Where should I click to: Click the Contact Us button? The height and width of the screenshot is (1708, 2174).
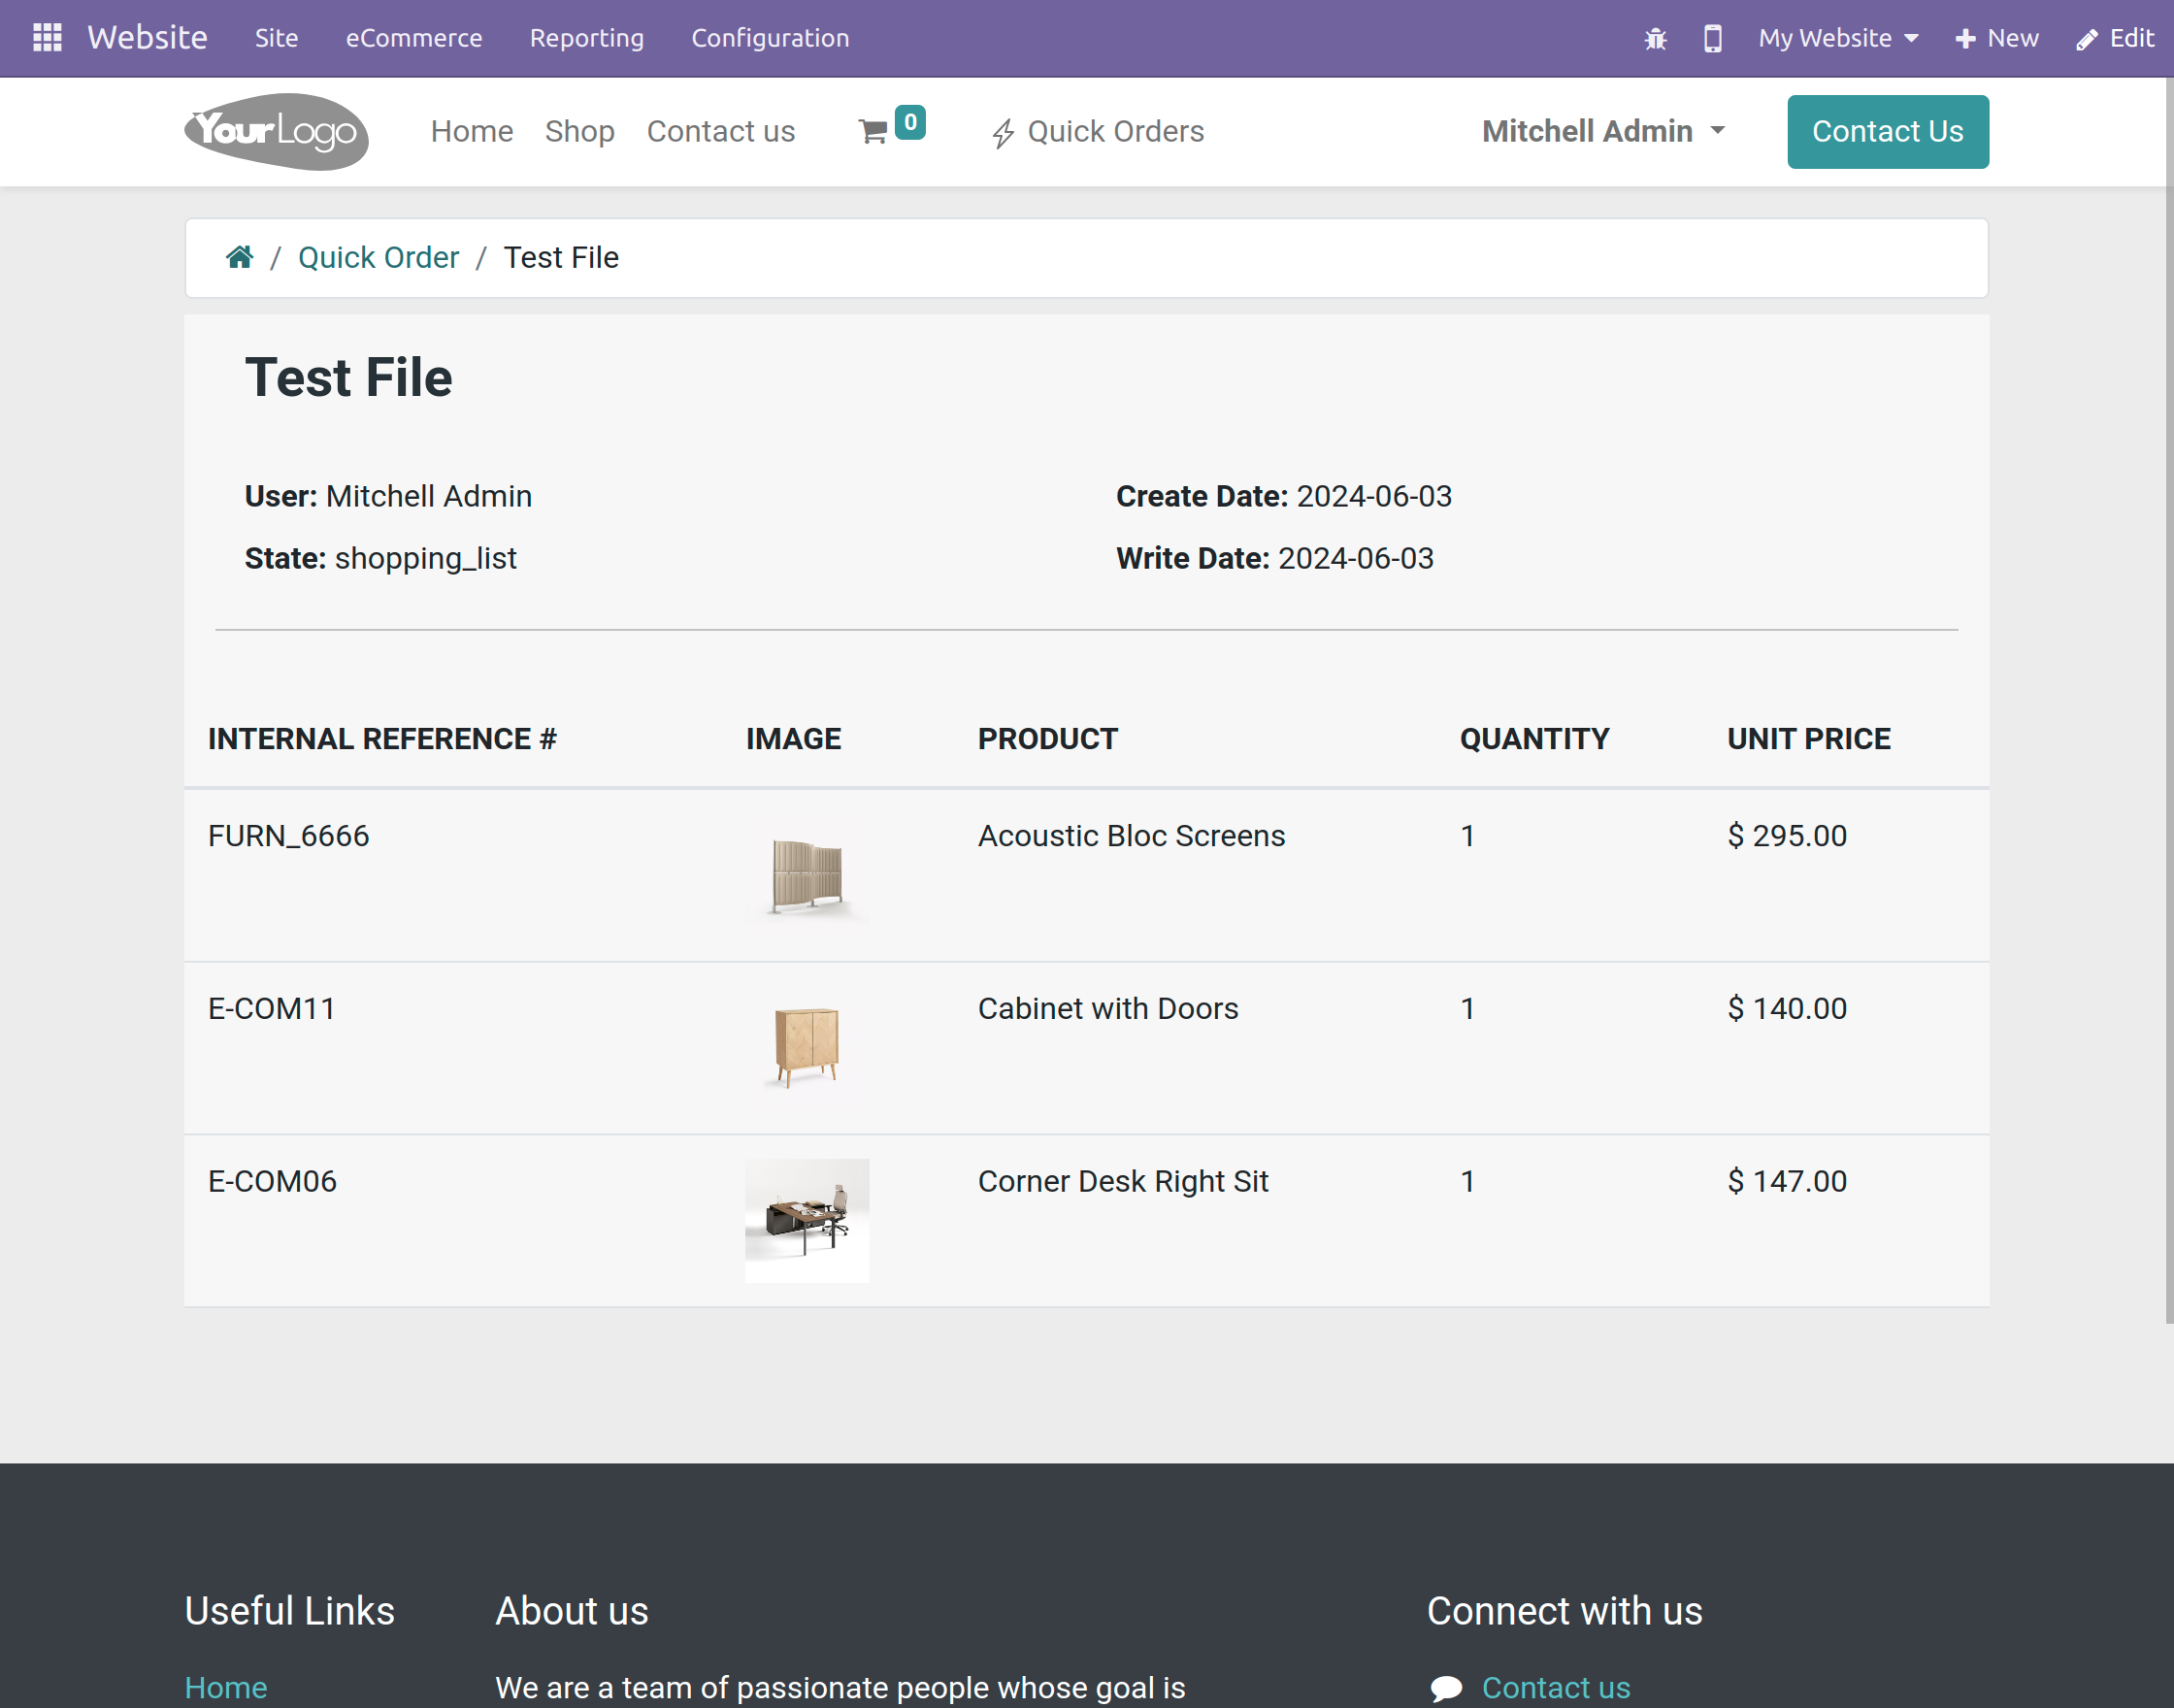coord(1887,131)
